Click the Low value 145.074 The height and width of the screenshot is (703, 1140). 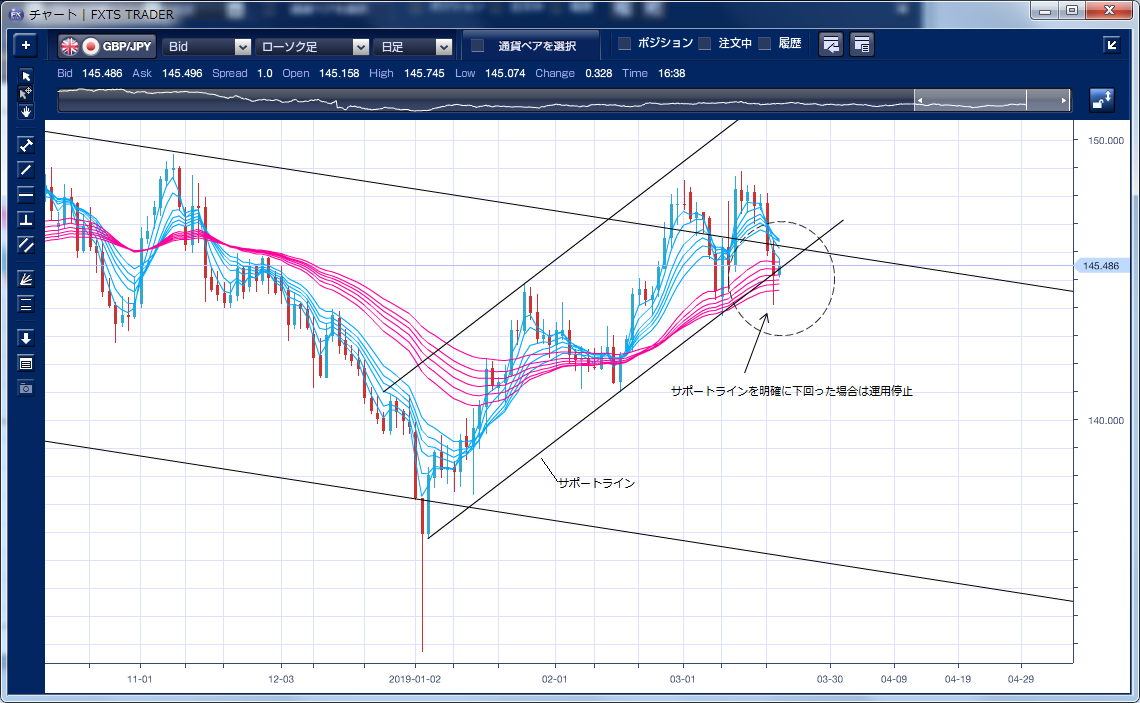[x=505, y=73]
